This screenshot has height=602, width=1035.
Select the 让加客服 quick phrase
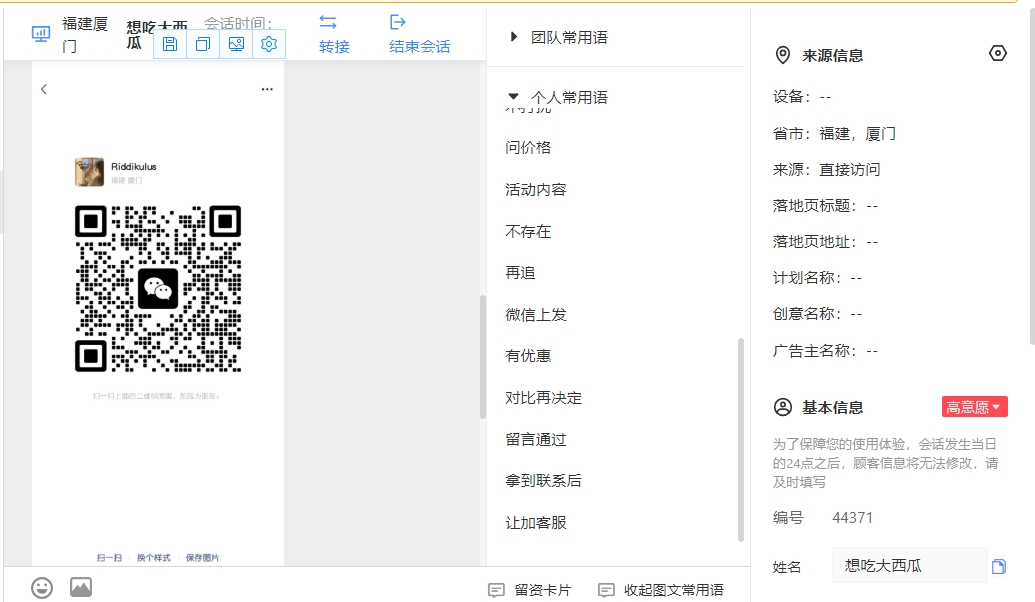[x=536, y=523]
